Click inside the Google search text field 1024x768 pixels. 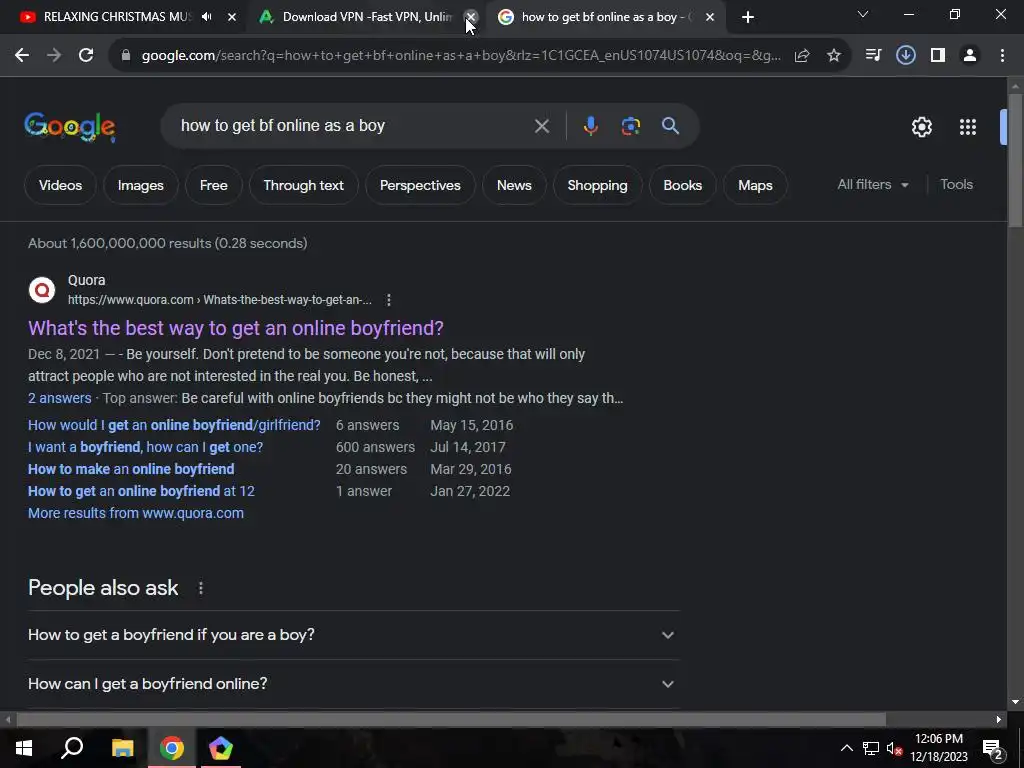[x=353, y=126]
